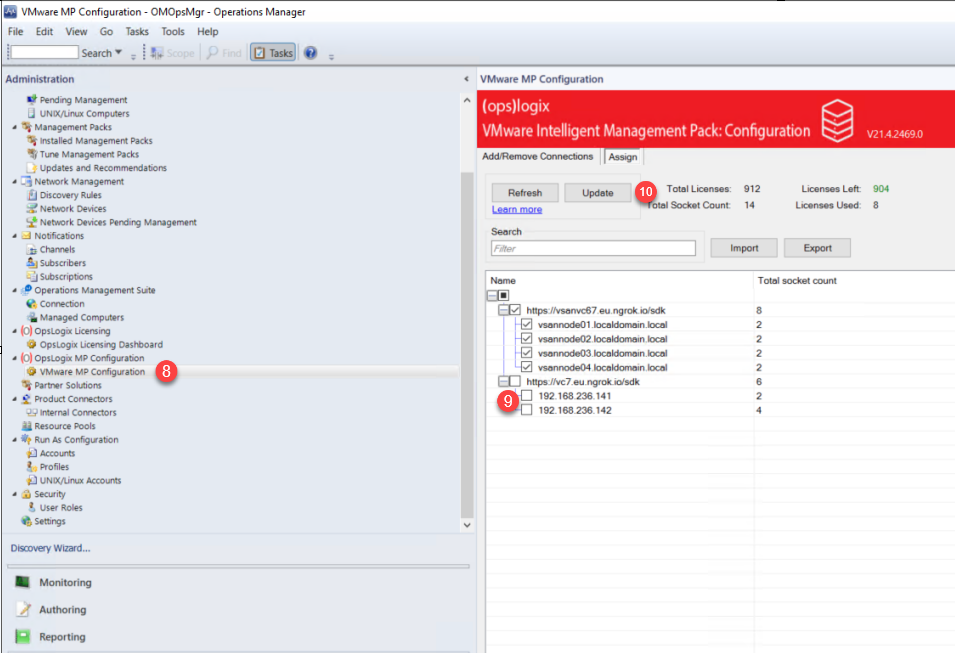955x653 pixels.
Task: Click the Refresh button
Action: click(x=525, y=192)
